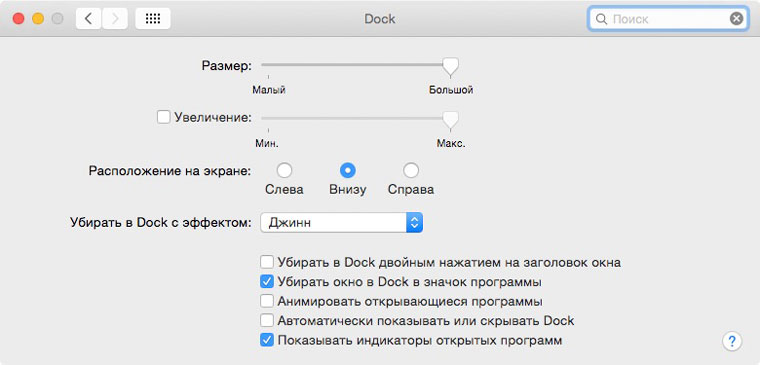The image size is (760, 365).
Task: Go forward with the right chevron button
Action: coord(115,19)
